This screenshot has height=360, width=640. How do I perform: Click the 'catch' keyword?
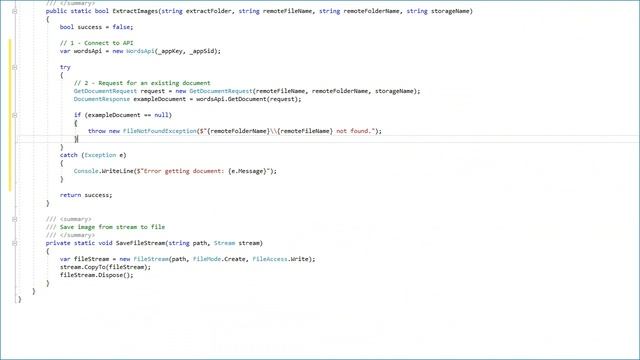tap(68, 155)
